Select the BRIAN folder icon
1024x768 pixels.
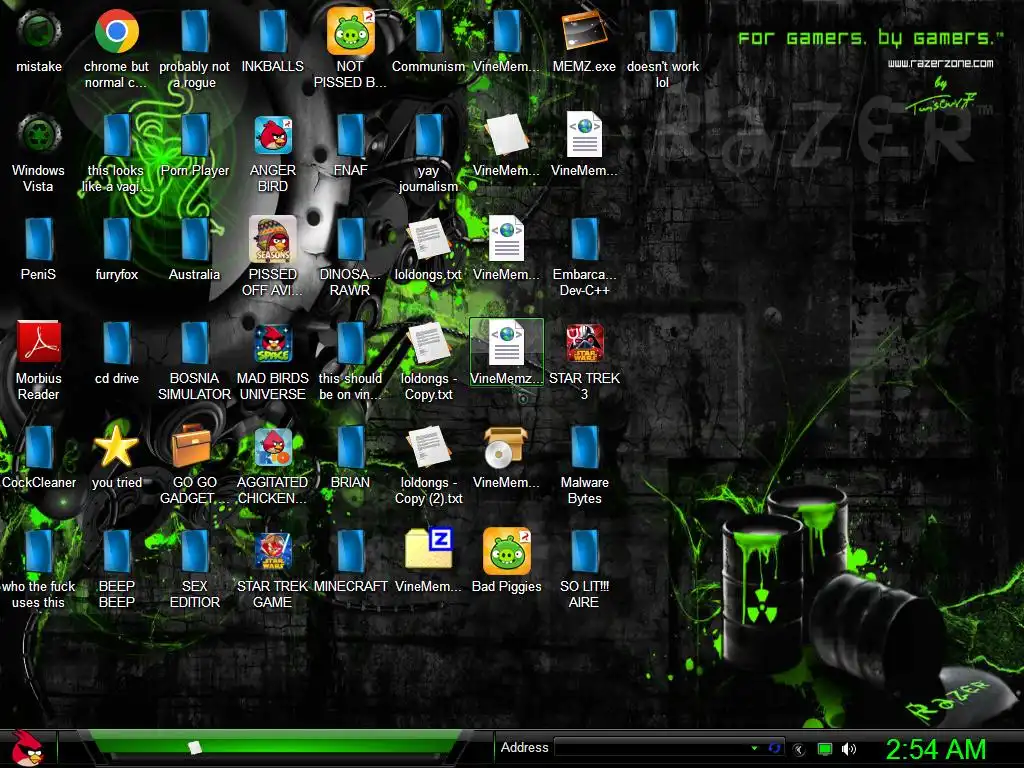351,447
